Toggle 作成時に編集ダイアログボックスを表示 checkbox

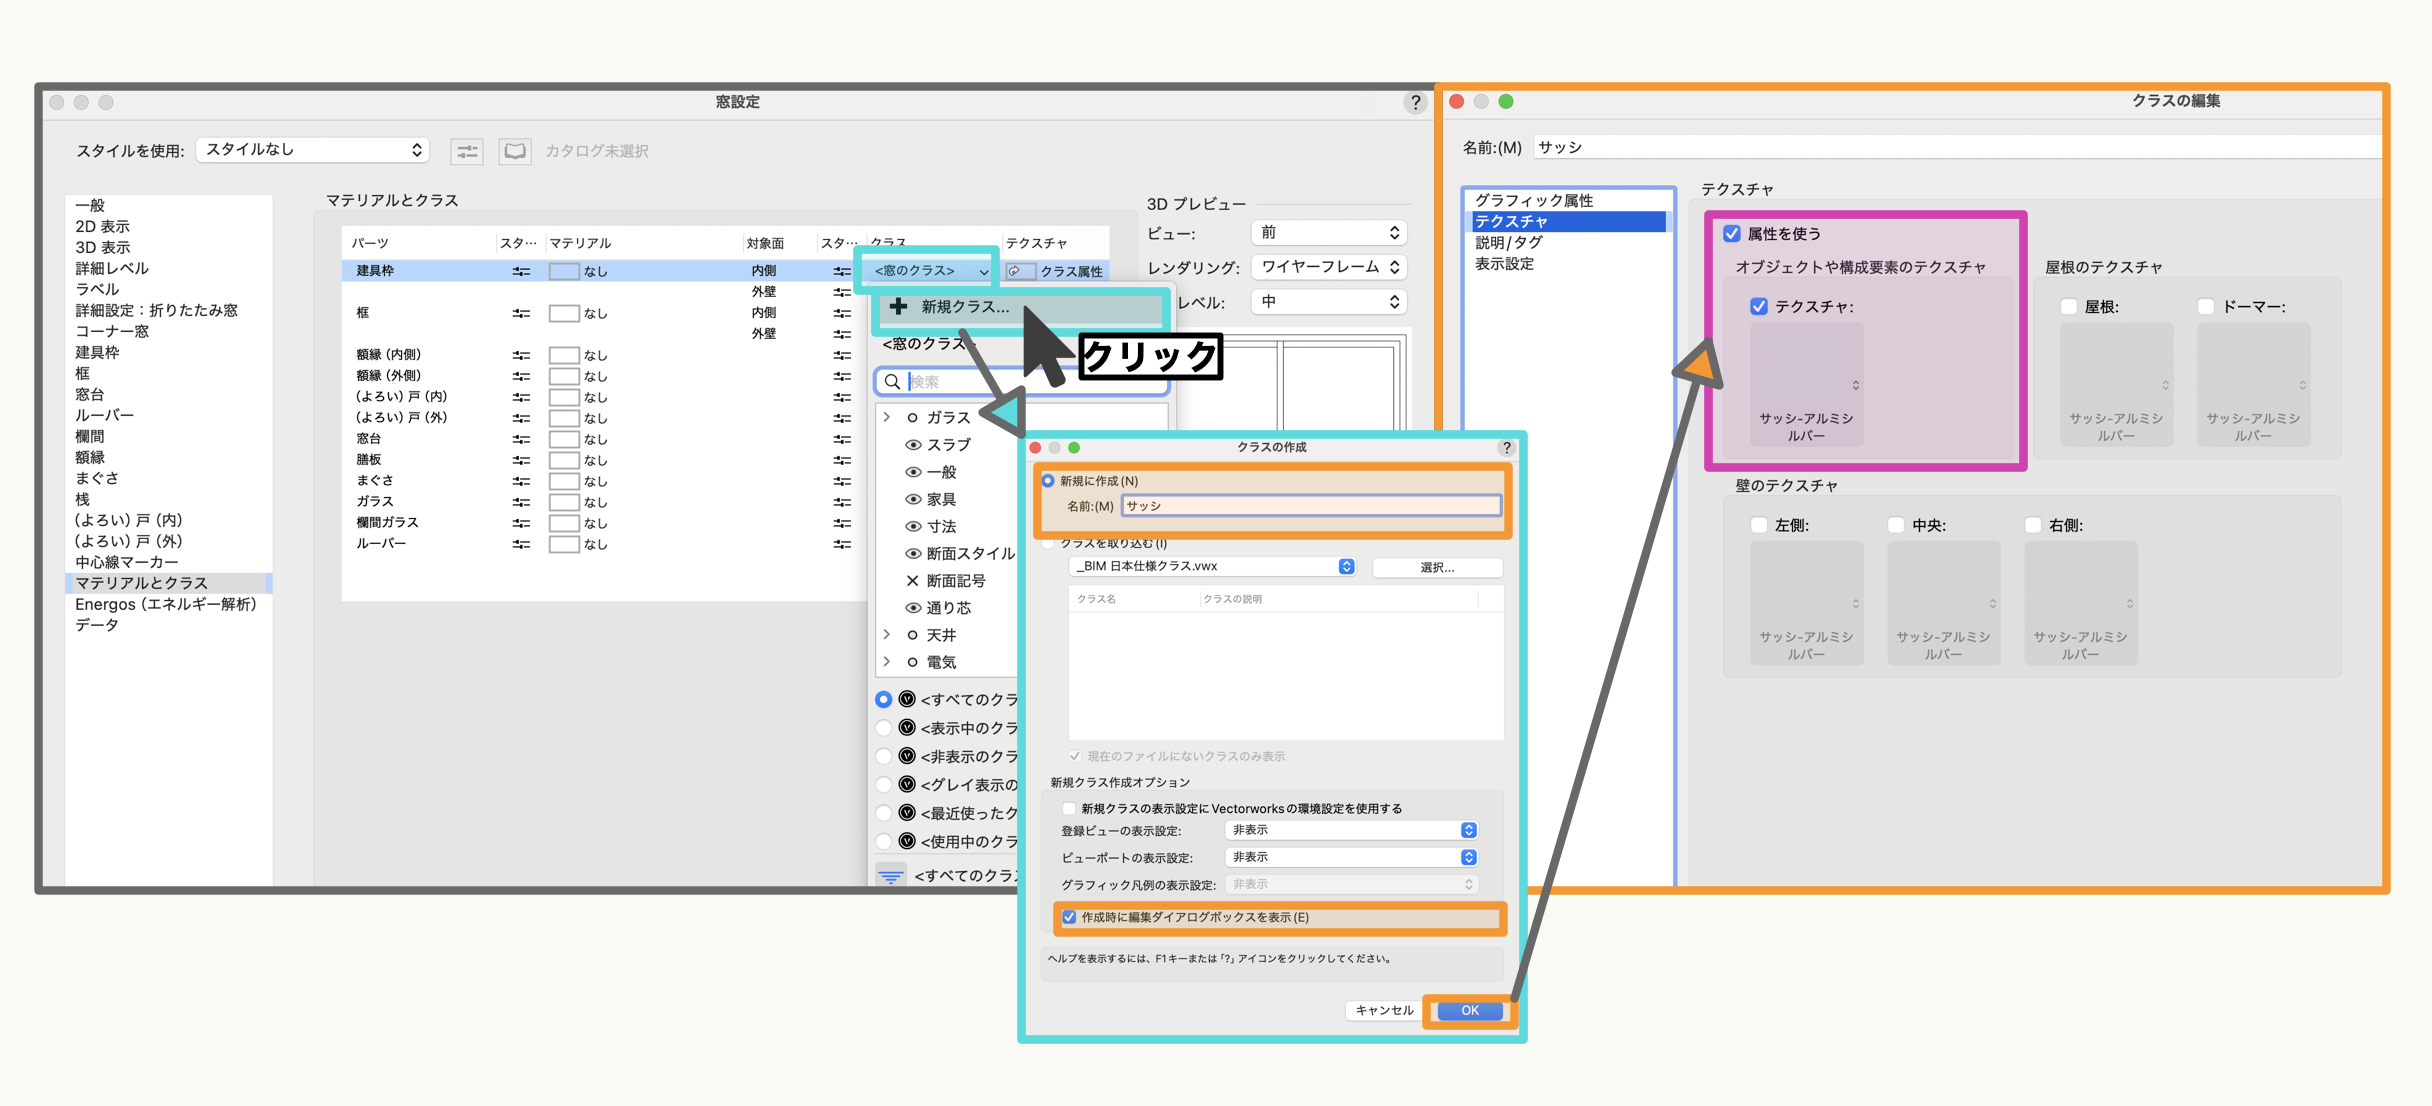tap(1069, 917)
